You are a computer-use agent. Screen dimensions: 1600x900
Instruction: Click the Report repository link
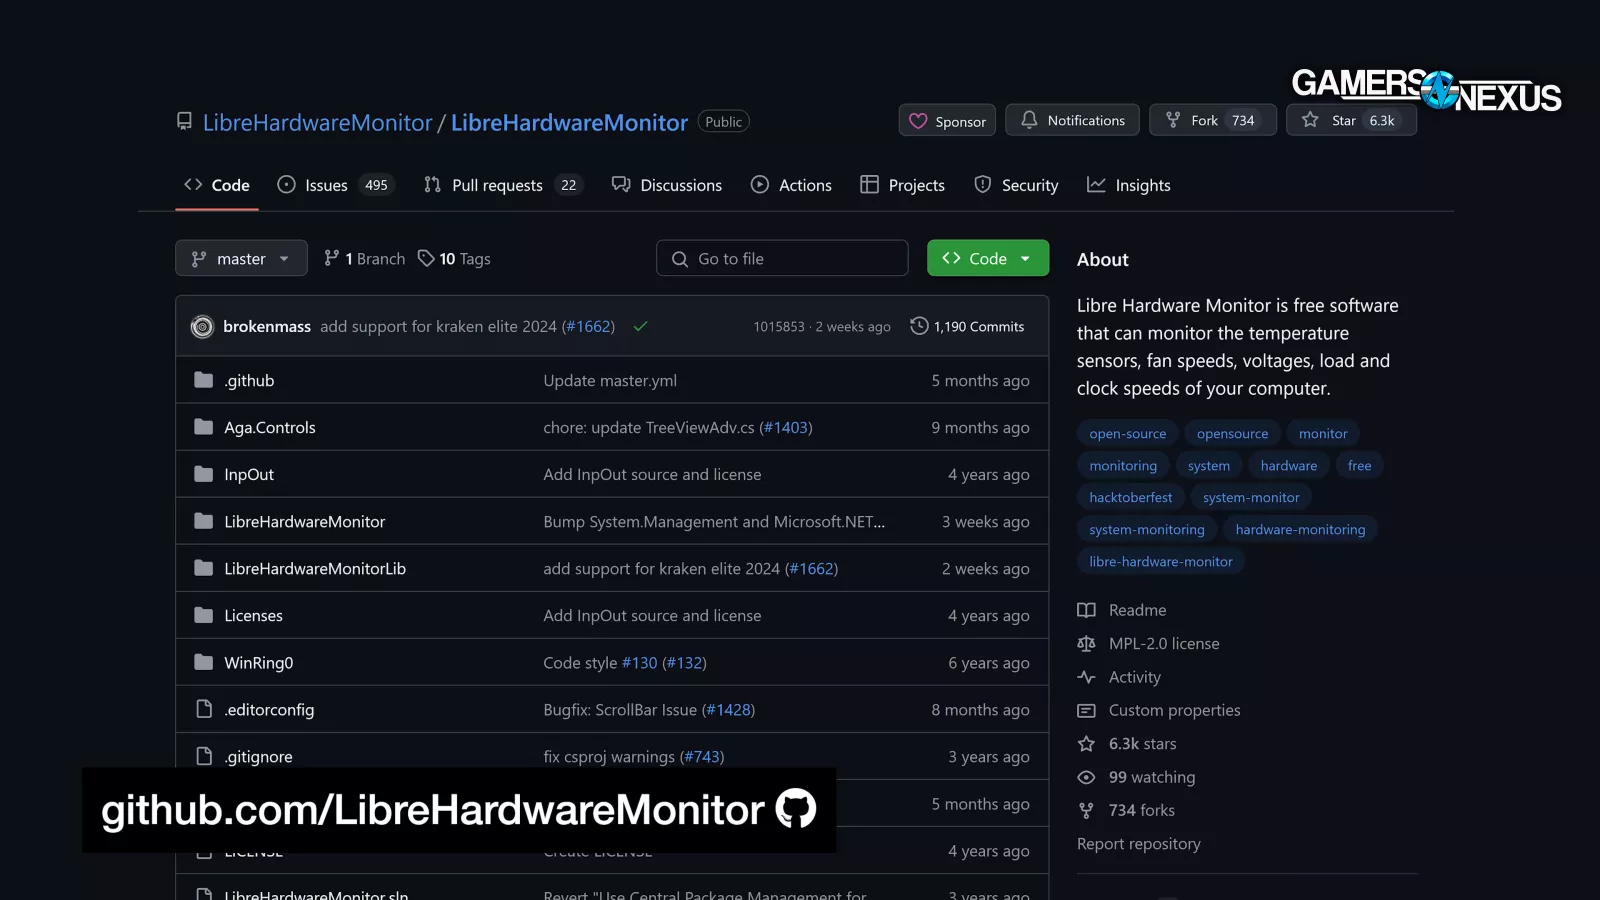click(1138, 844)
